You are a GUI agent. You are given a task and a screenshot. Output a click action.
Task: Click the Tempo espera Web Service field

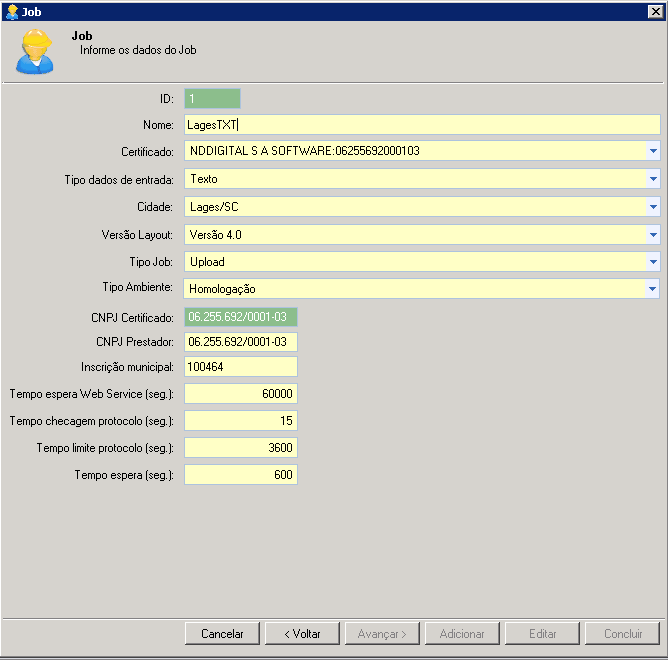pyautogui.click(x=241, y=394)
